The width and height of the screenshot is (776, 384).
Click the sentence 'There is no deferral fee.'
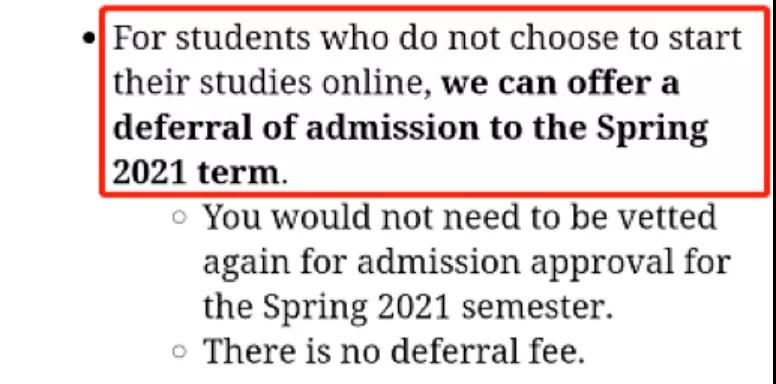pos(394,352)
